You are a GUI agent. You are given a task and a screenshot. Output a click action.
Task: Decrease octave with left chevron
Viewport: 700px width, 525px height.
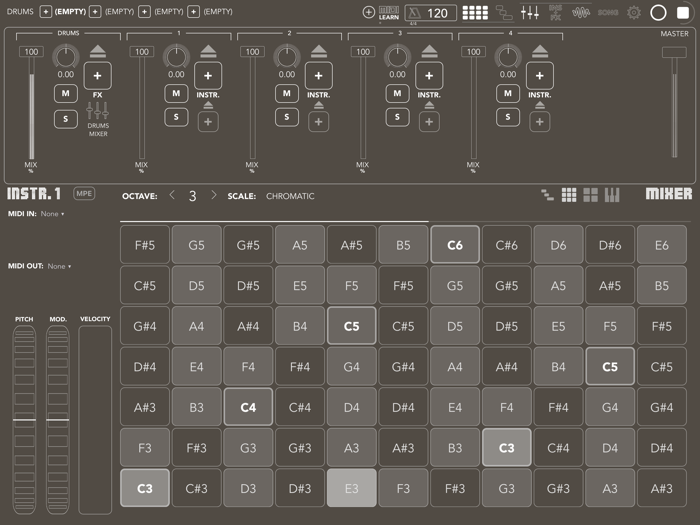pyautogui.click(x=172, y=195)
